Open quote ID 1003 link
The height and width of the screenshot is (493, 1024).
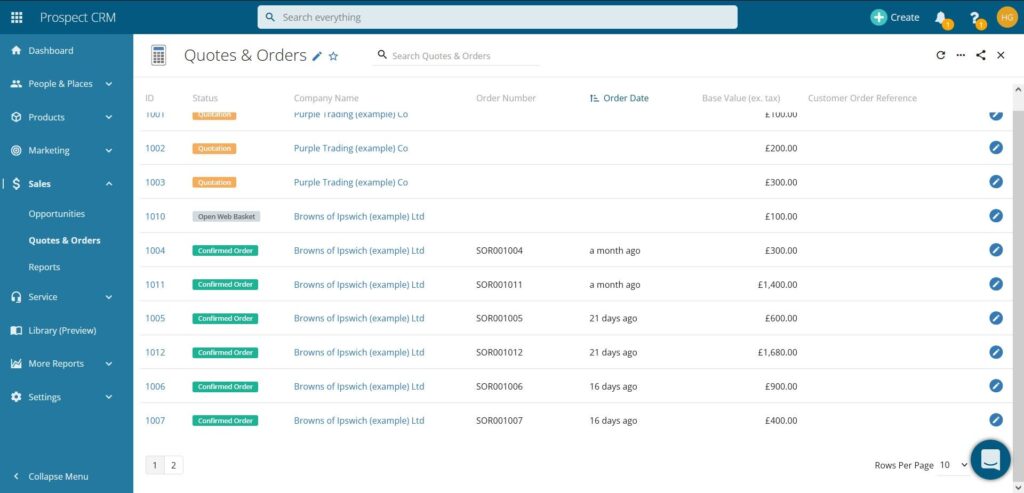coord(155,182)
